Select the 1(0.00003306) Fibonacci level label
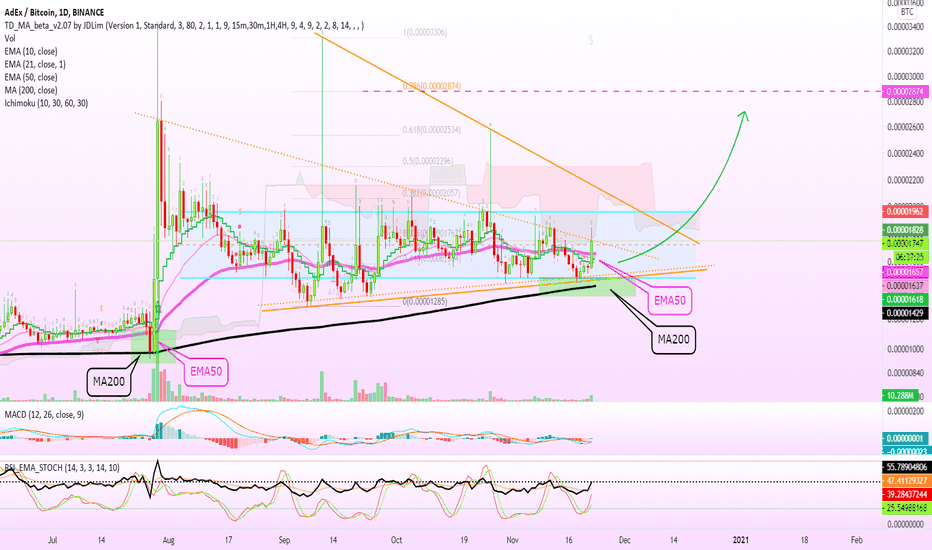 [x=425, y=33]
